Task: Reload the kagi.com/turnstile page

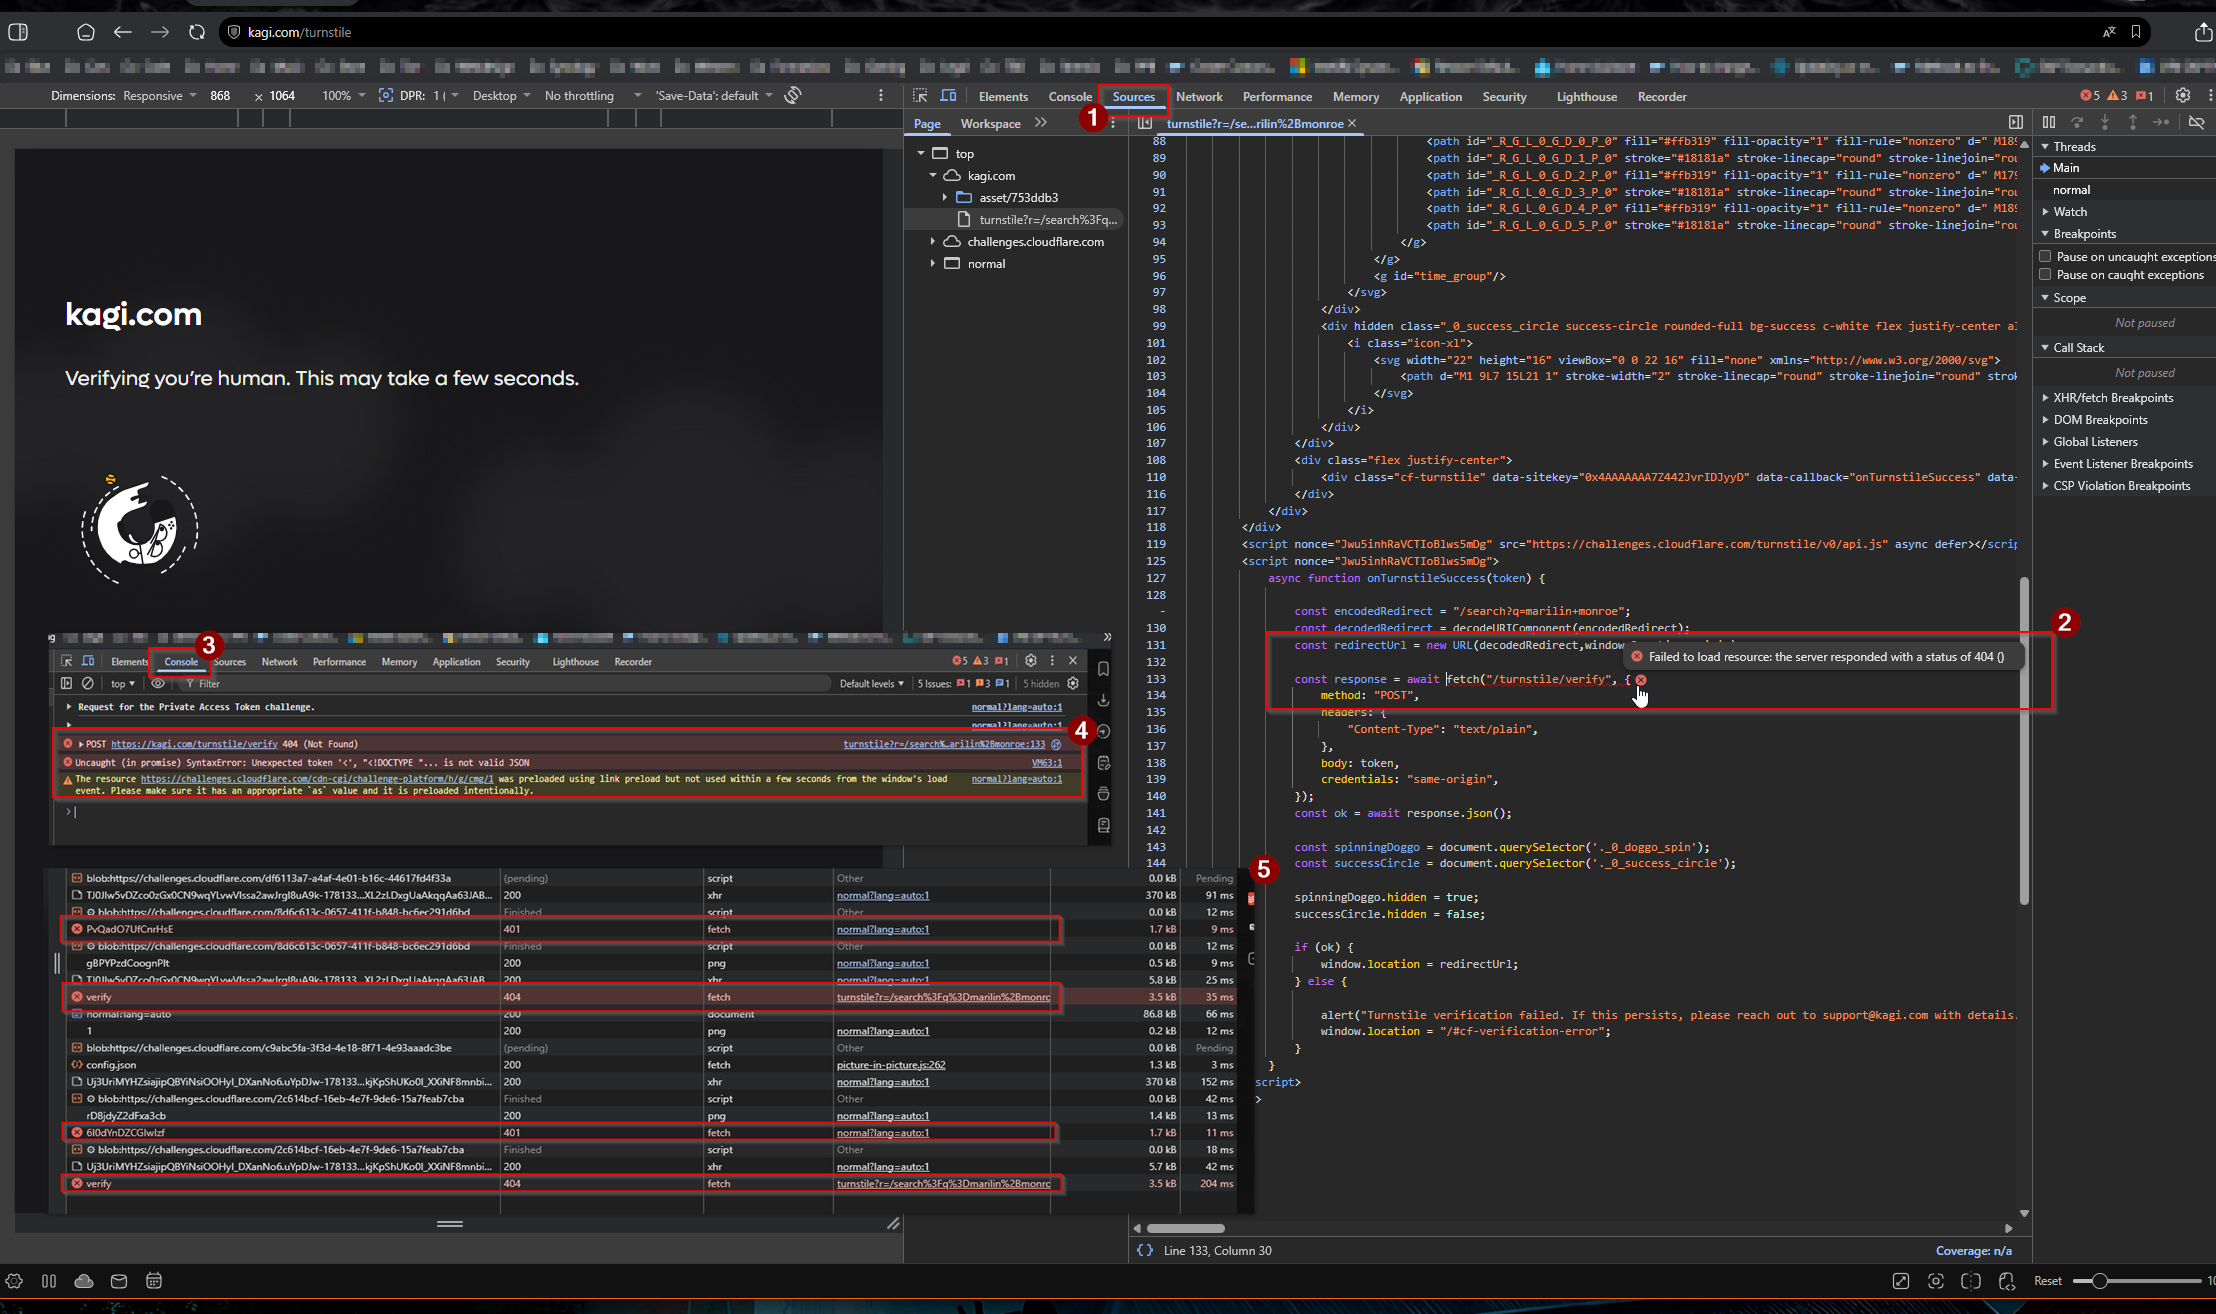Action: [x=197, y=32]
